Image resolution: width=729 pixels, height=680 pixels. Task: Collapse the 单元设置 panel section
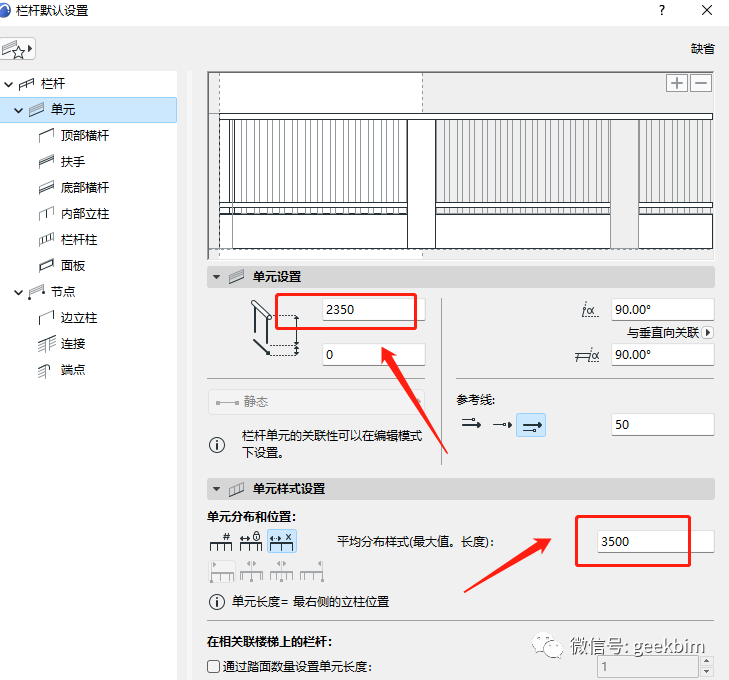pyautogui.click(x=216, y=276)
